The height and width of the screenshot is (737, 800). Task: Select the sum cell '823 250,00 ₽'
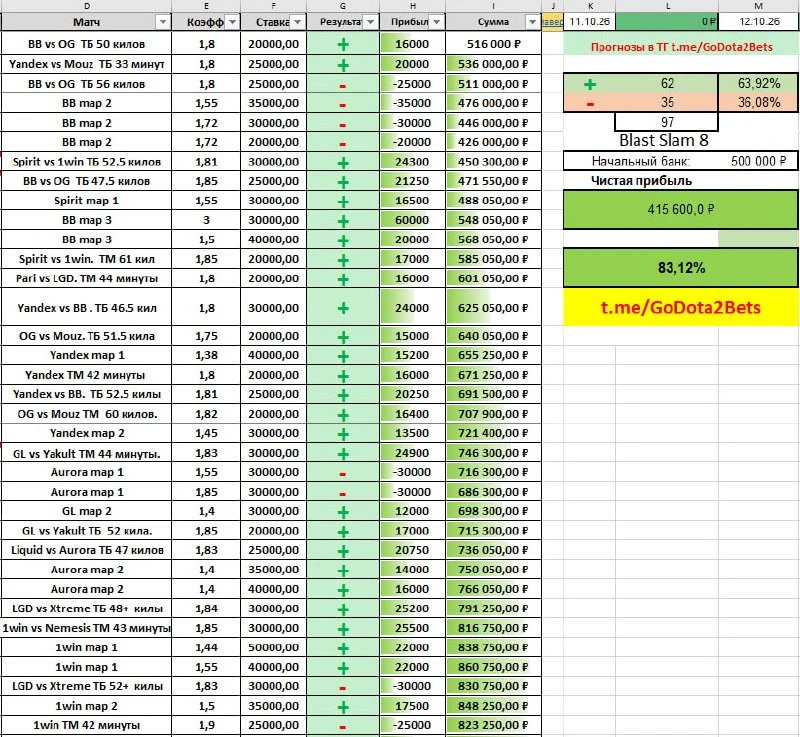(493, 725)
